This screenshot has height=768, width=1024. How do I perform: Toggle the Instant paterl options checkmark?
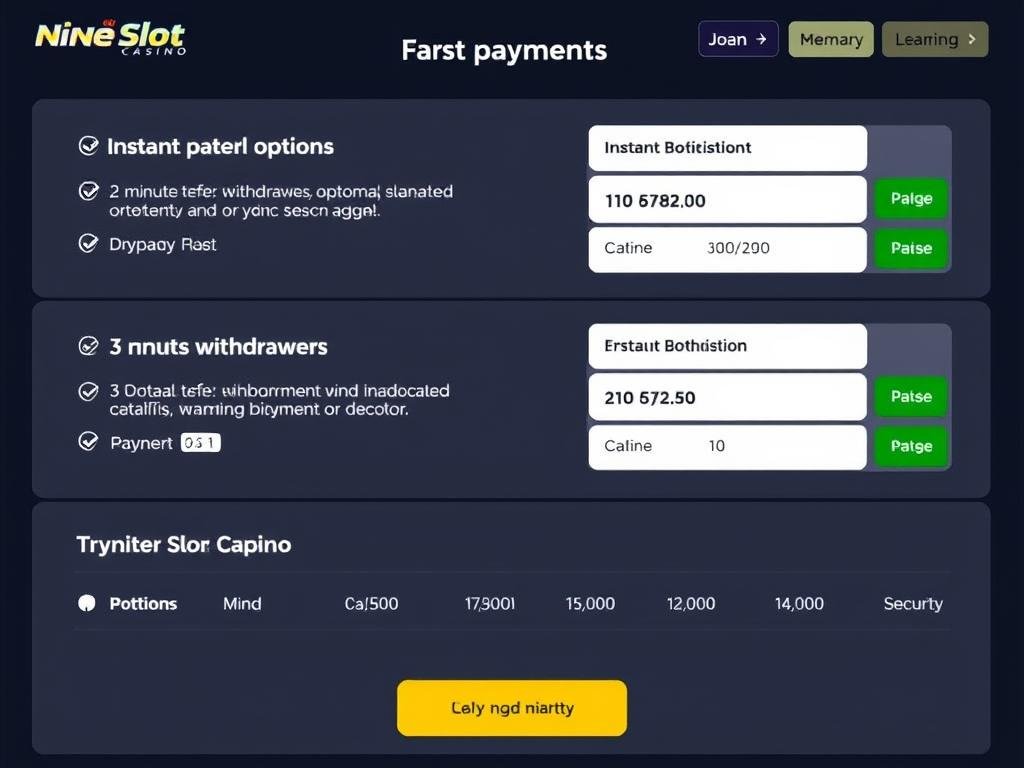coord(88,146)
